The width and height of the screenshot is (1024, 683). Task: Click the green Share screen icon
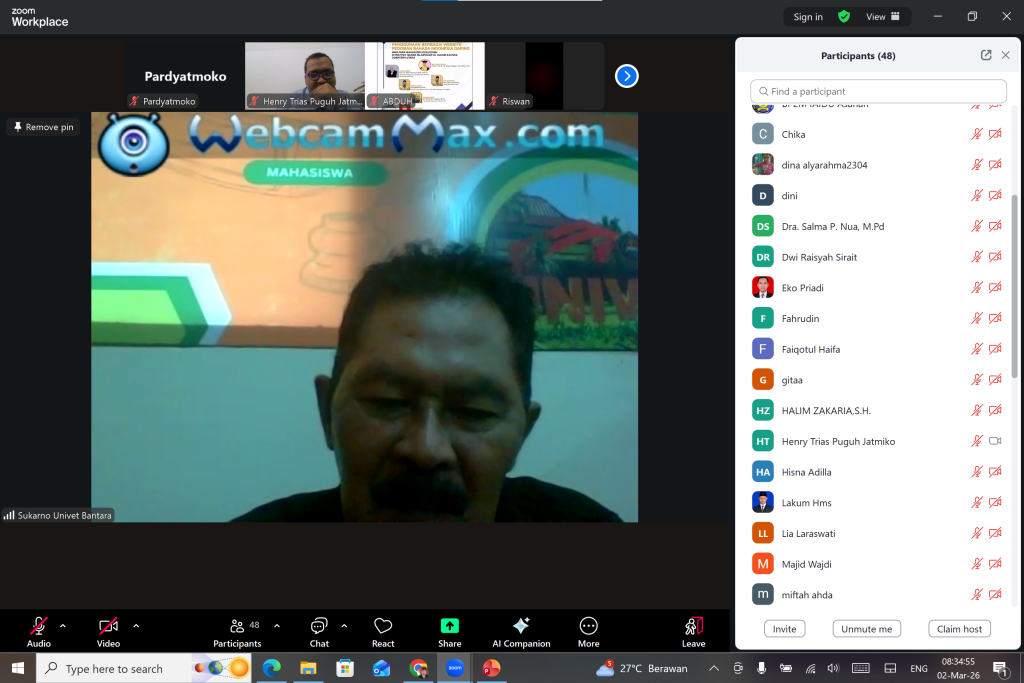click(x=450, y=626)
